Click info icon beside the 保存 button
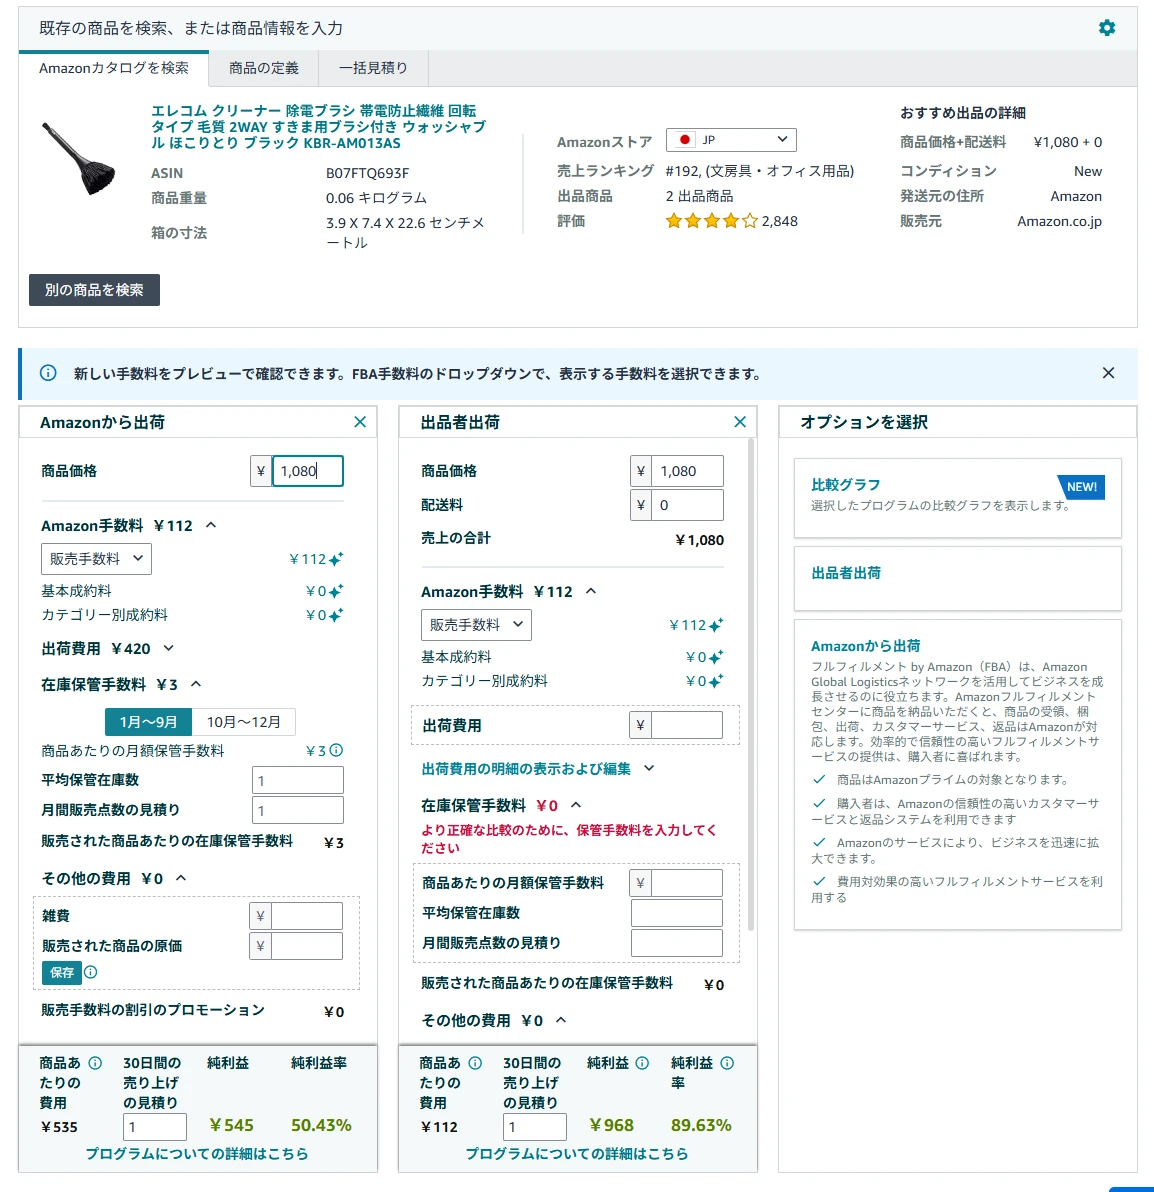The width and height of the screenshot is (1154, 1192). (90, 972)
